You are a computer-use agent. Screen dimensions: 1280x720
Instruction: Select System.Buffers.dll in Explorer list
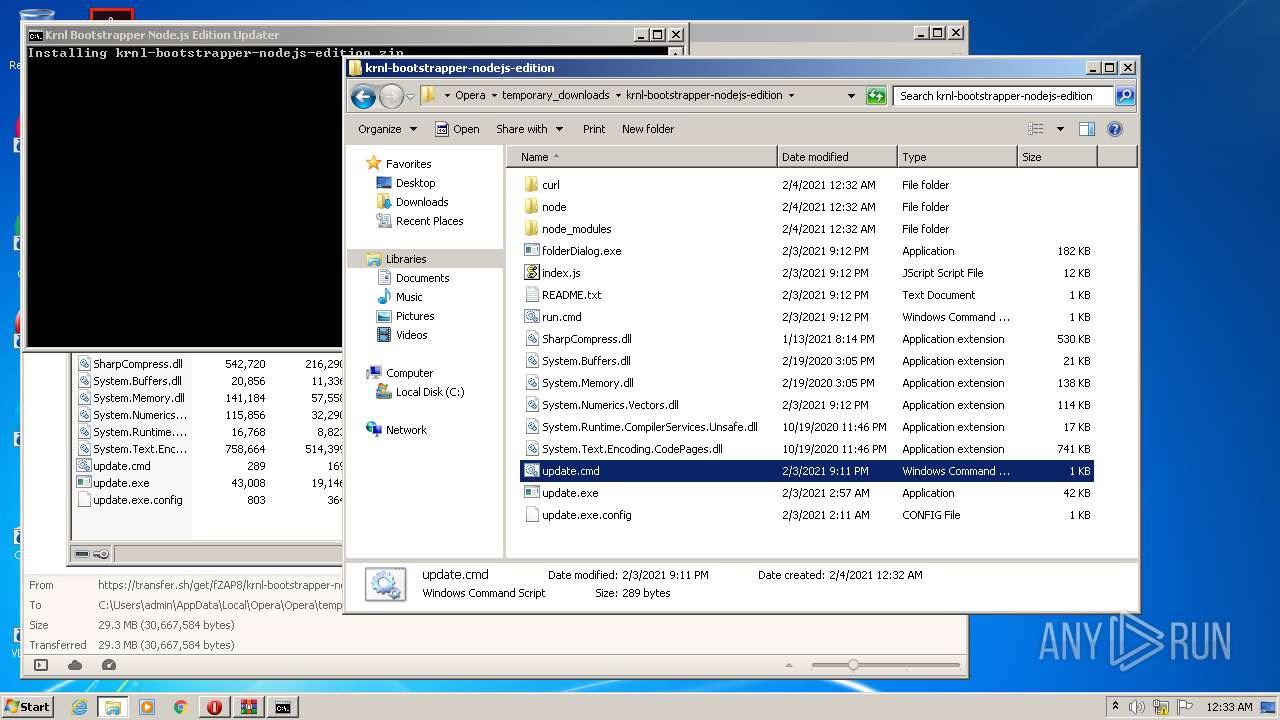point(807,361)
